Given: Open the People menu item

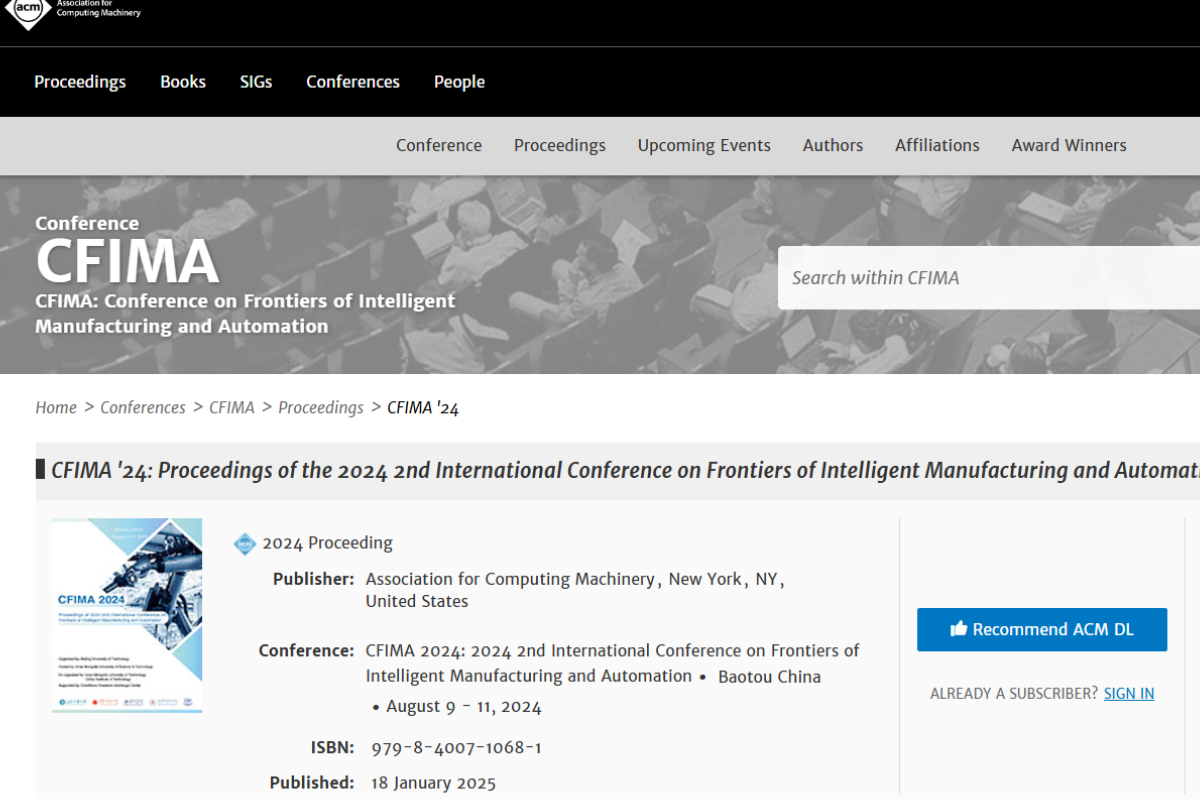Looking at the screenshot, I should [x=459, y=82].
